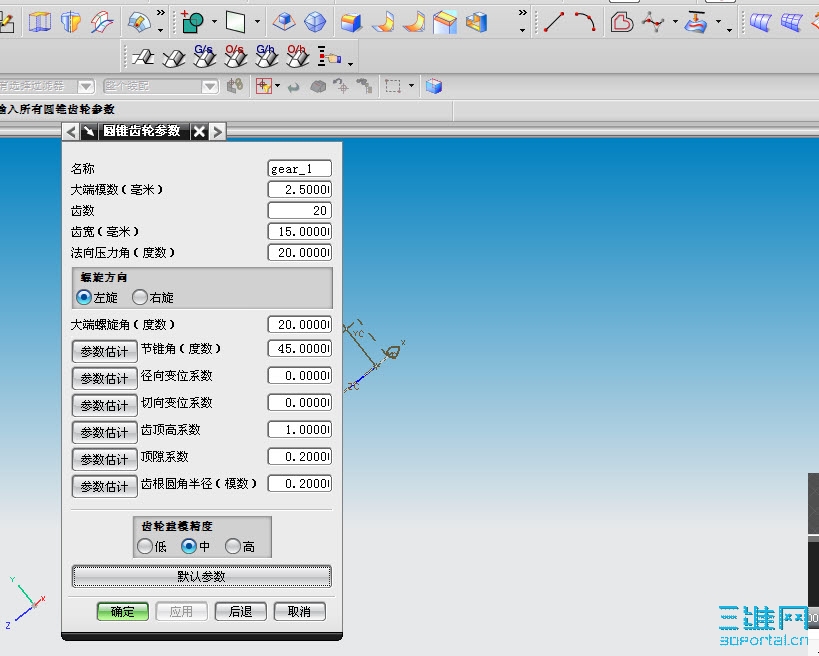Image resolution: width=819 pixels, height=656 pixels.
Task: Click the green datum plane icon
Action: [x=236, y=22]
